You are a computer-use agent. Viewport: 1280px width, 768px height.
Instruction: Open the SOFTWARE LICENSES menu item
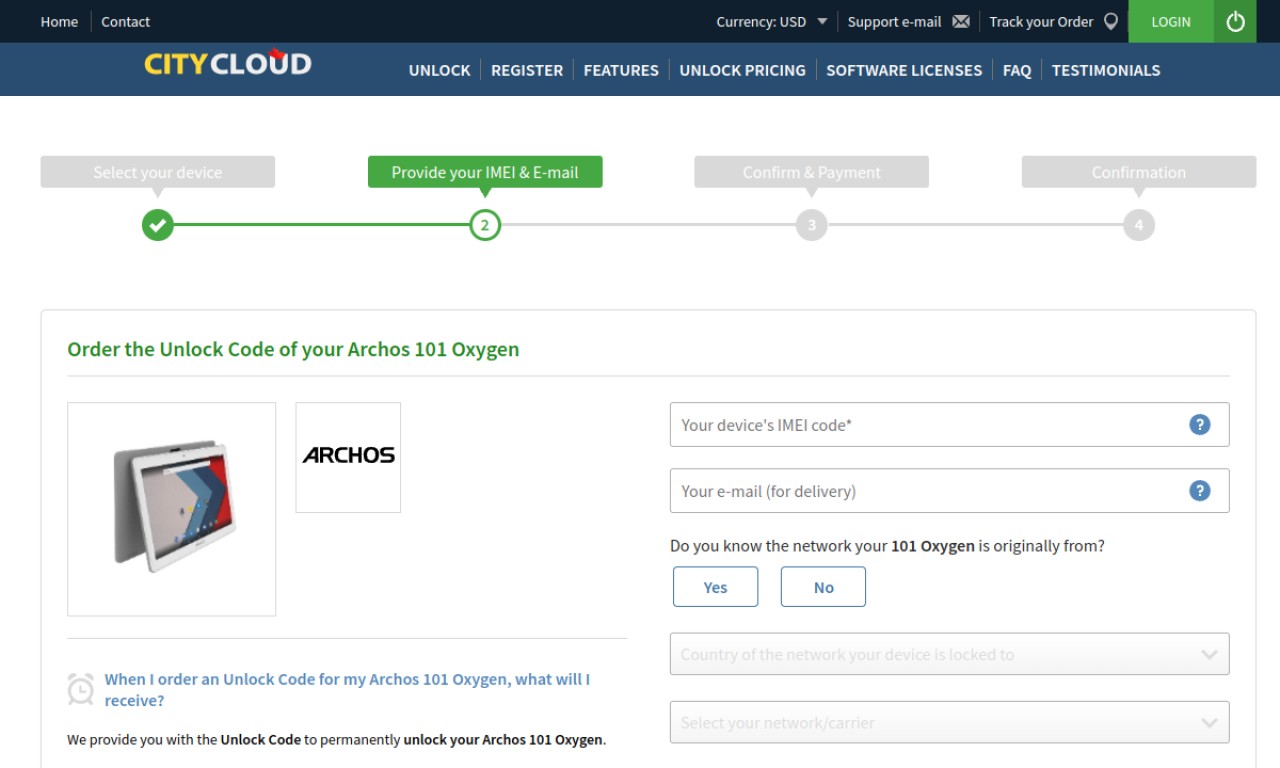point(904,70)
